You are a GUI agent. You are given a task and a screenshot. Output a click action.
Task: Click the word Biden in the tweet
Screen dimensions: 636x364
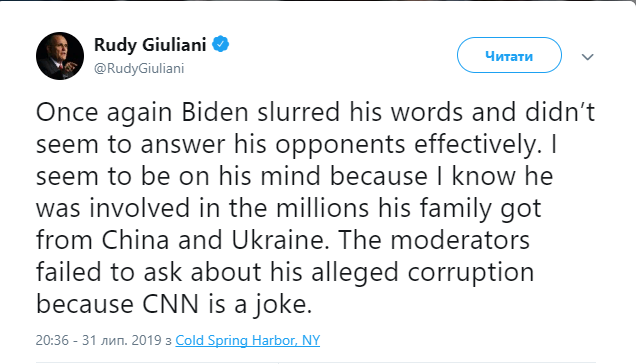point(215,112)
